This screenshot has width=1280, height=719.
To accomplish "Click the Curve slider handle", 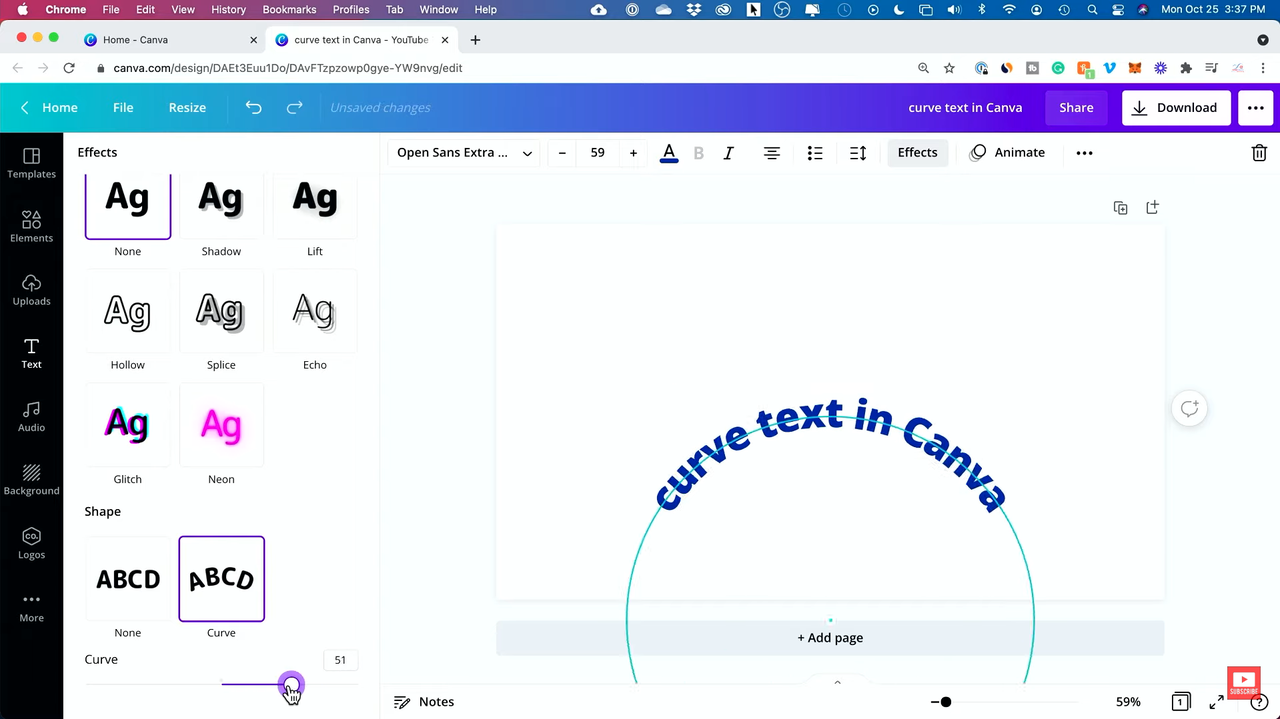I will pos(291,685).
